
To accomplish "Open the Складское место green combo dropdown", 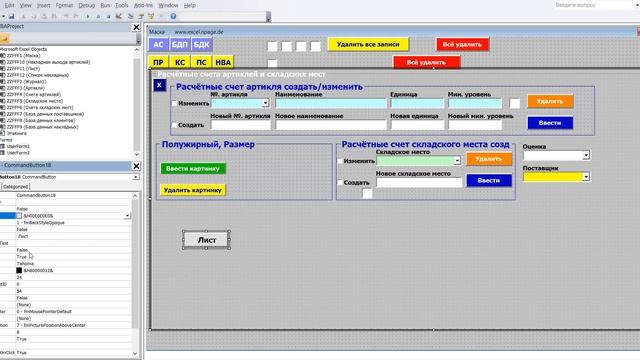I will pyautogui.click(x=457, y=161).
